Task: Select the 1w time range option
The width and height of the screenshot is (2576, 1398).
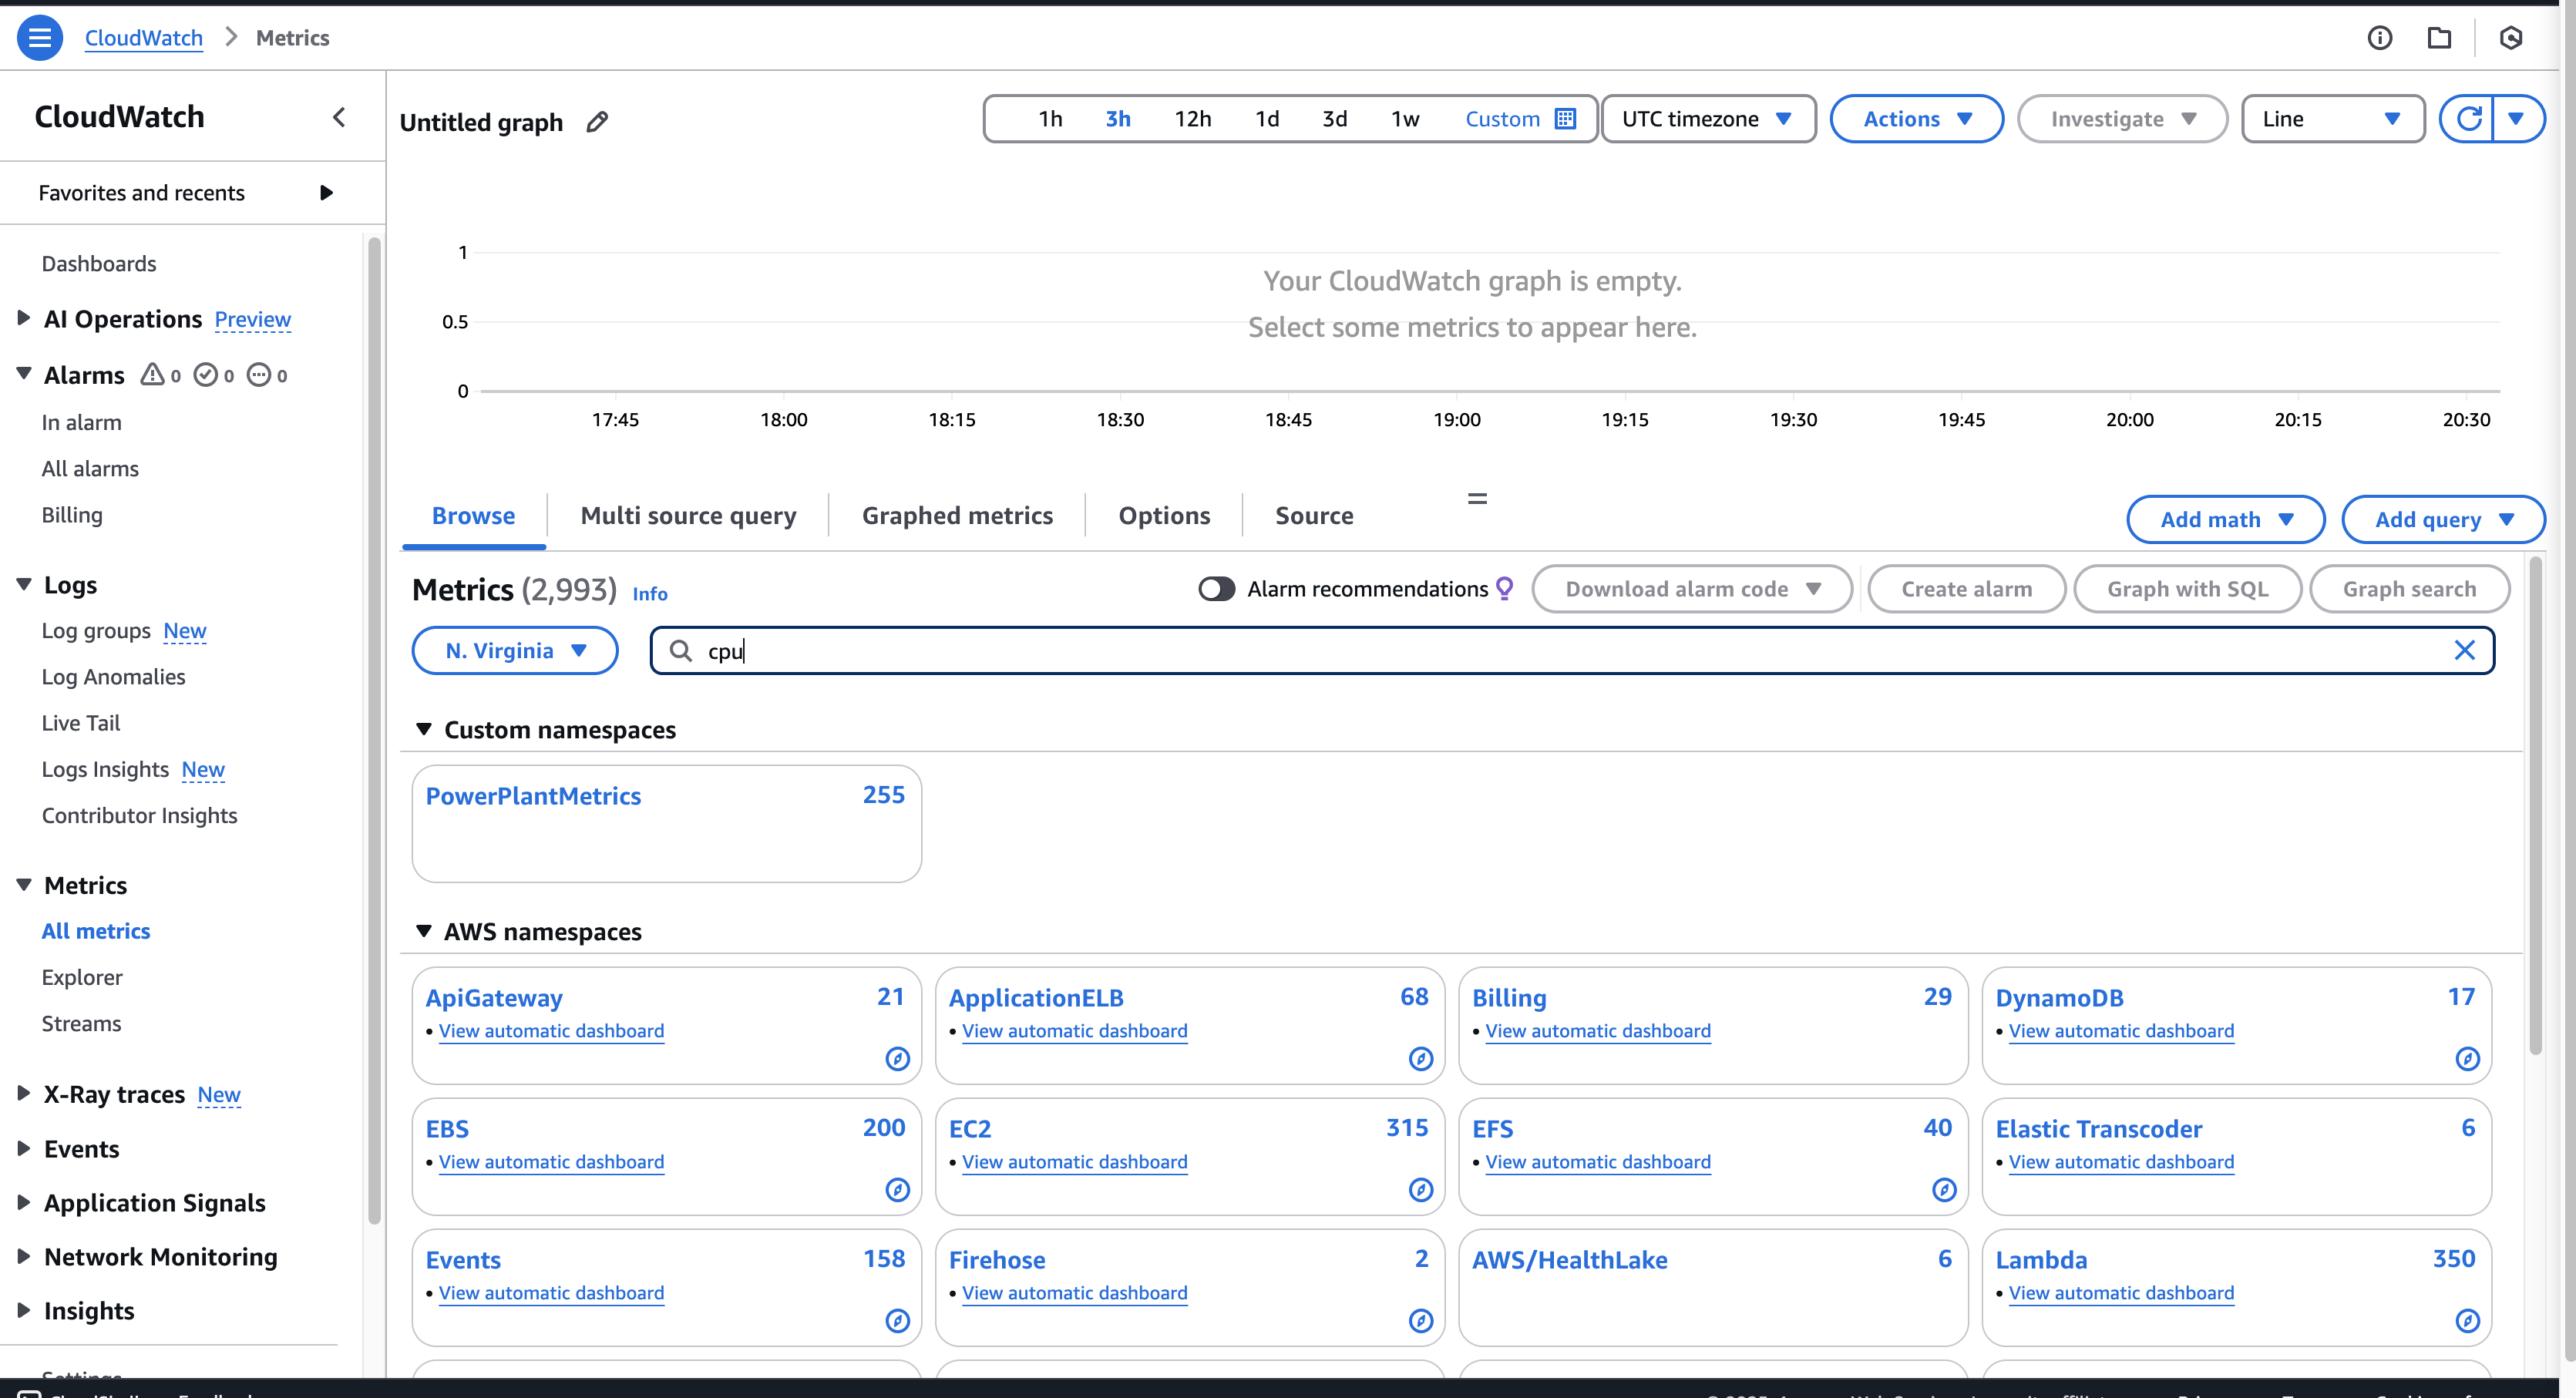Action: (1405, 119)
